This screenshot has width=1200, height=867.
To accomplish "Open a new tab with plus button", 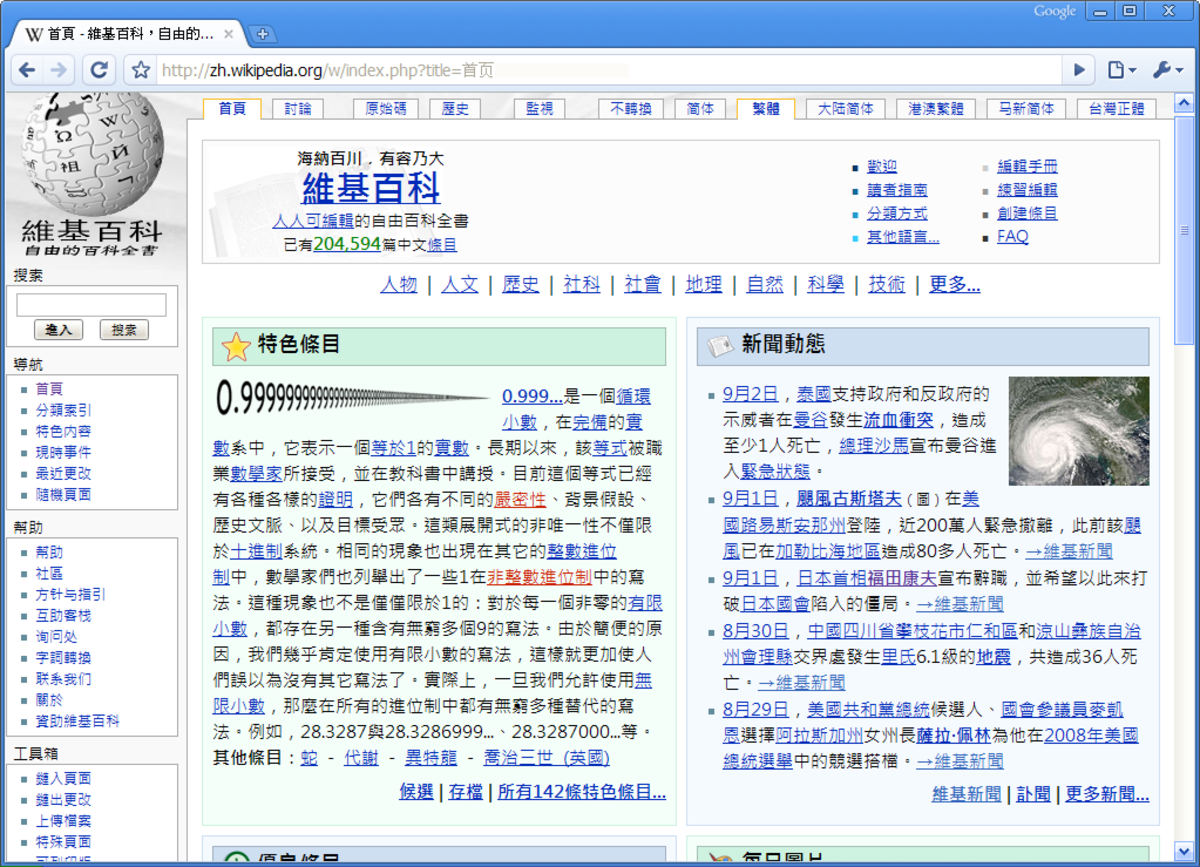I will pos(262,34).
